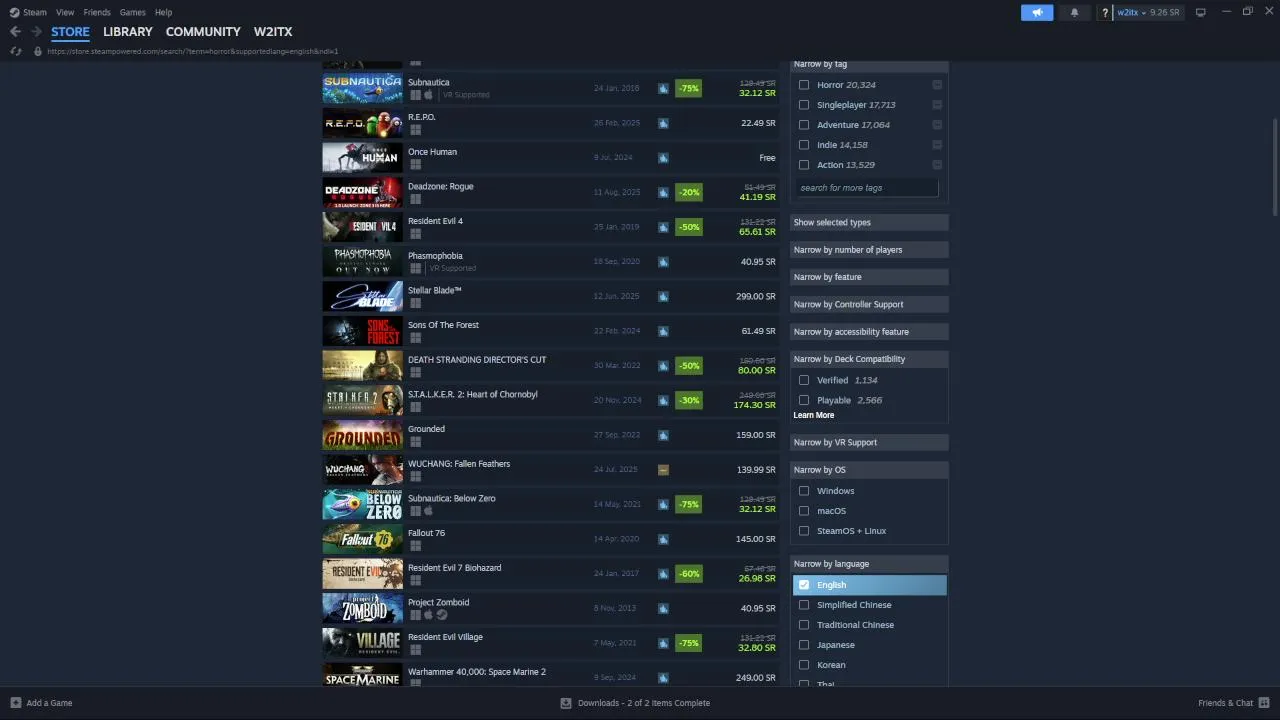This screenshot has width=1280, height=720.
Task: Enter Big Picture mode via monitor icon
Action: pyautogui.click(x=1201, y=12)
